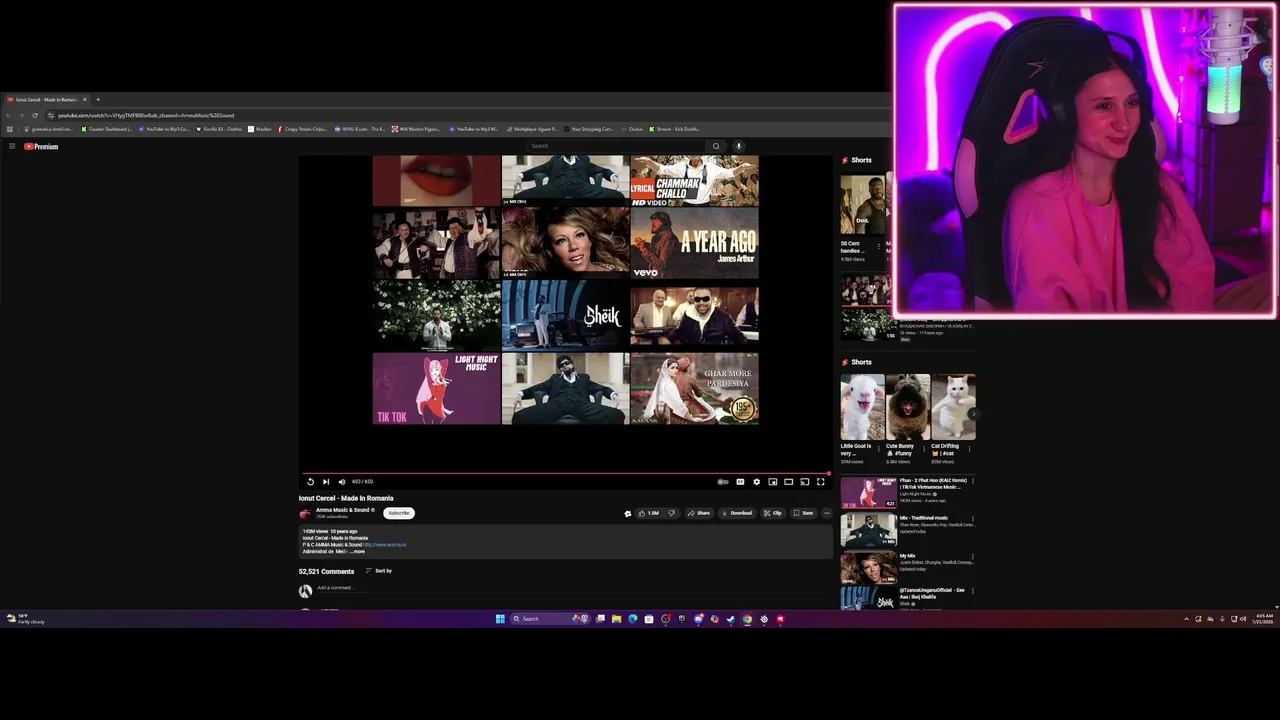The image size is (1280, 720).
Task: Skip to the next video
Action: coord(326,482)
